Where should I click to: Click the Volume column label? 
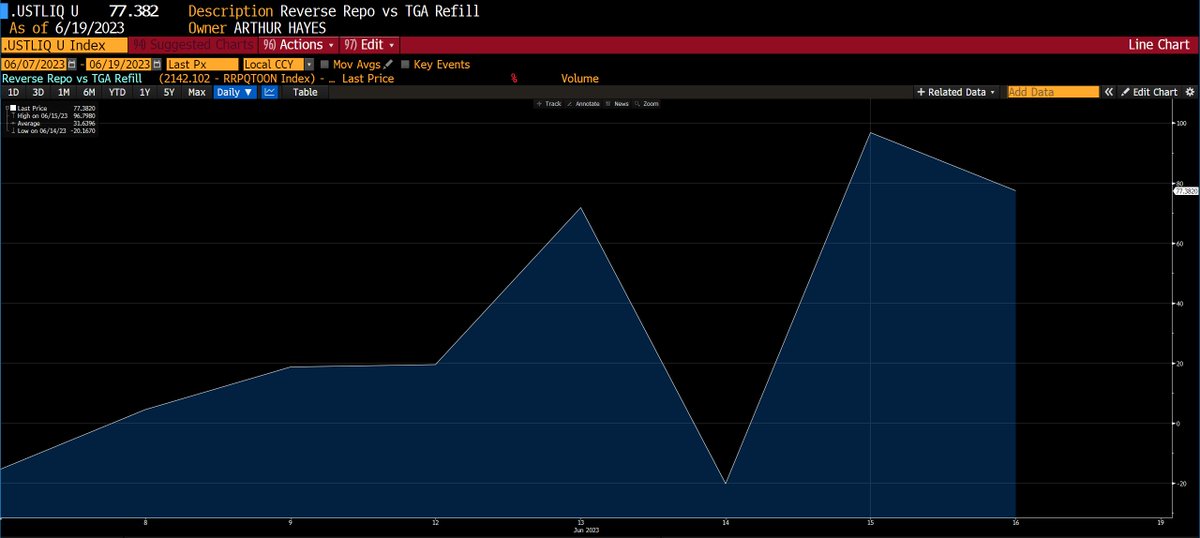point(579,78)
